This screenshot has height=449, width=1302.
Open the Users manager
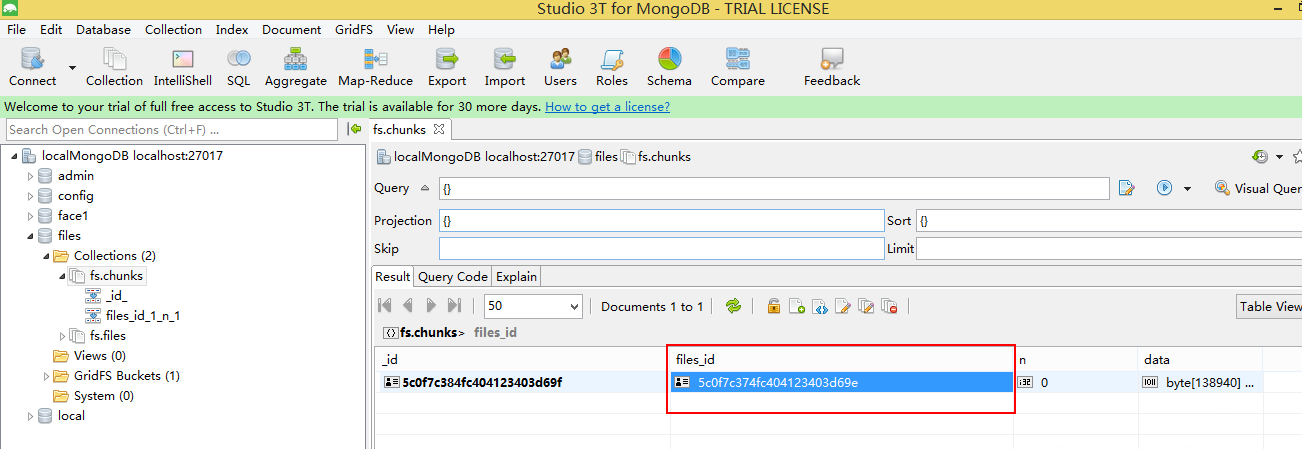[x=560, y=67]
